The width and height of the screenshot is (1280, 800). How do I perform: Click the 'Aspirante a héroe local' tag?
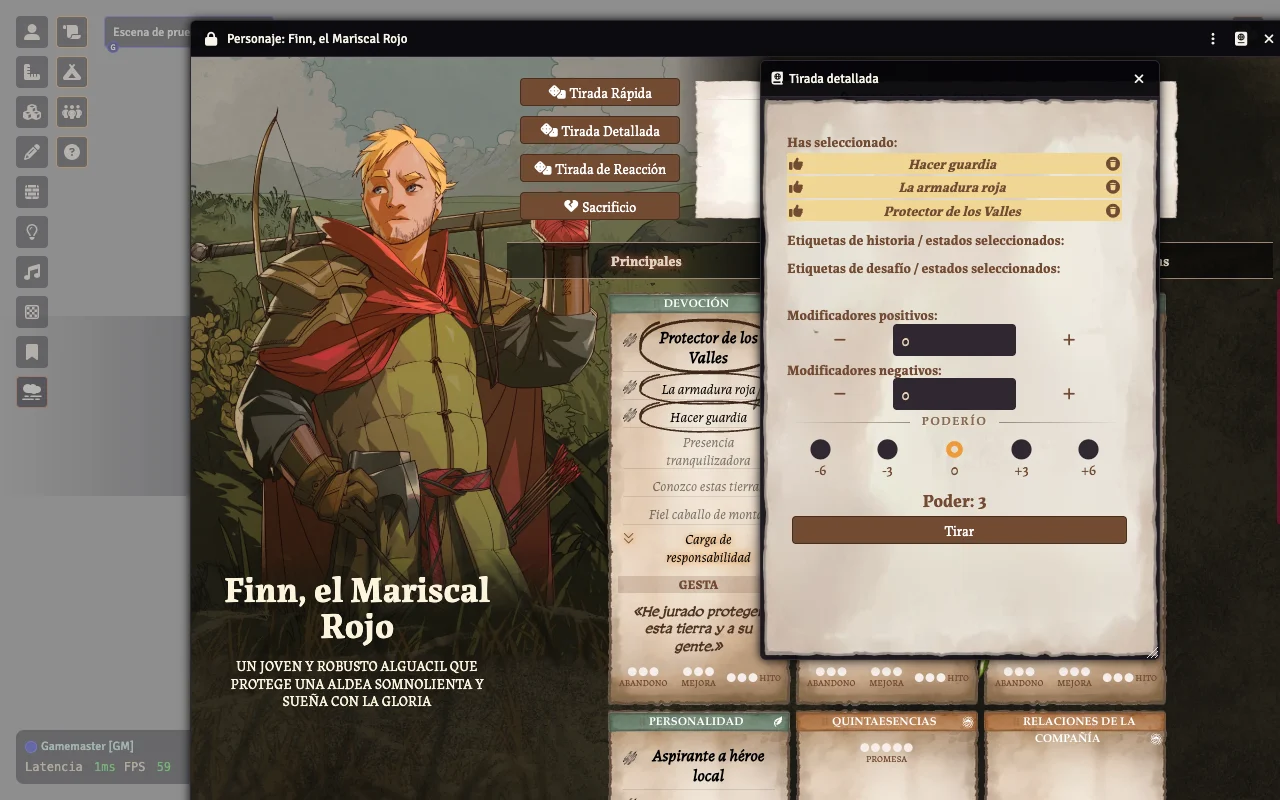click(708, 766)
